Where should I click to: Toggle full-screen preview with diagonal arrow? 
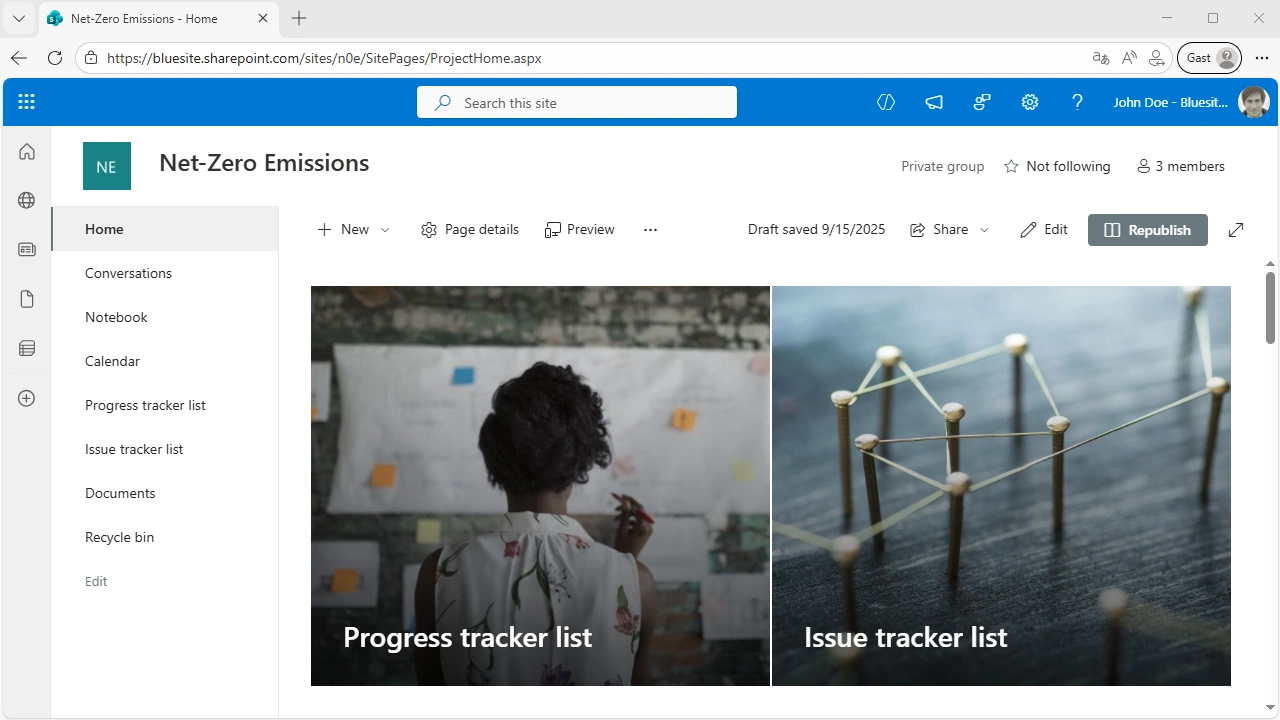(1235, 229)
